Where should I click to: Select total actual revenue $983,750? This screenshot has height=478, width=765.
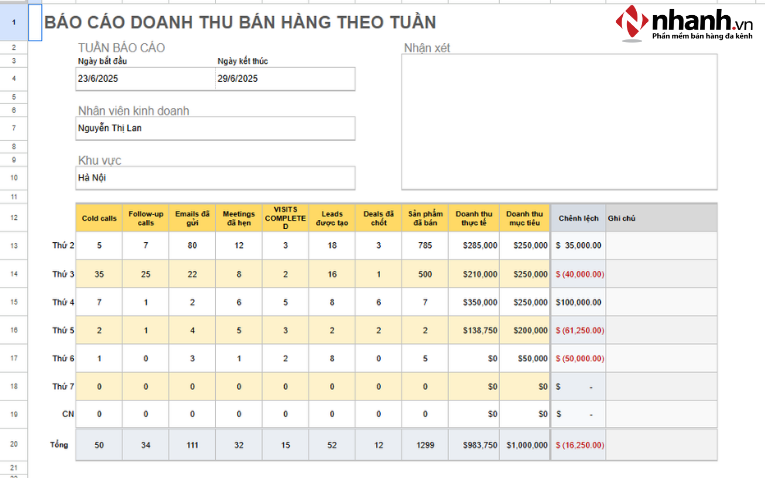pos(474,445)
